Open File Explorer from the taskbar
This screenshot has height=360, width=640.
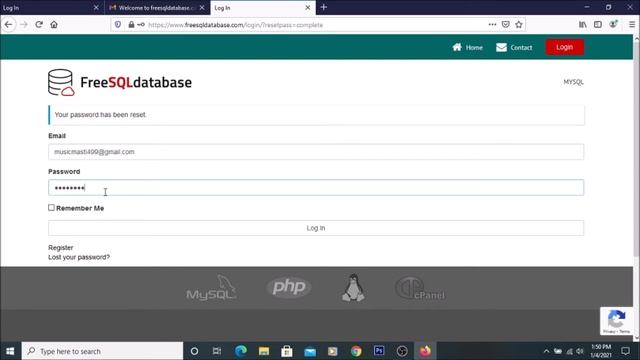(264, 351)
